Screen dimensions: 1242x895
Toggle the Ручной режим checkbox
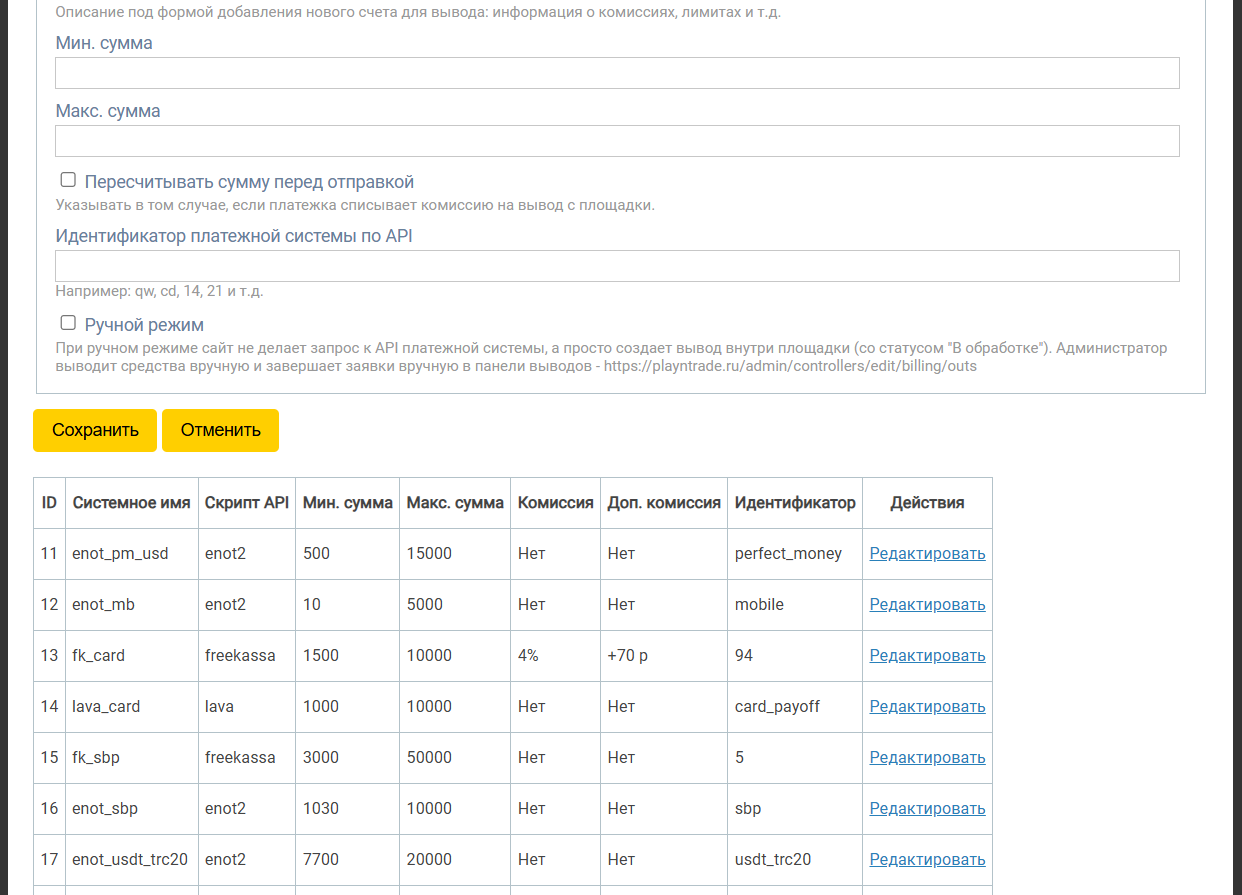click(x=68, y=322)
